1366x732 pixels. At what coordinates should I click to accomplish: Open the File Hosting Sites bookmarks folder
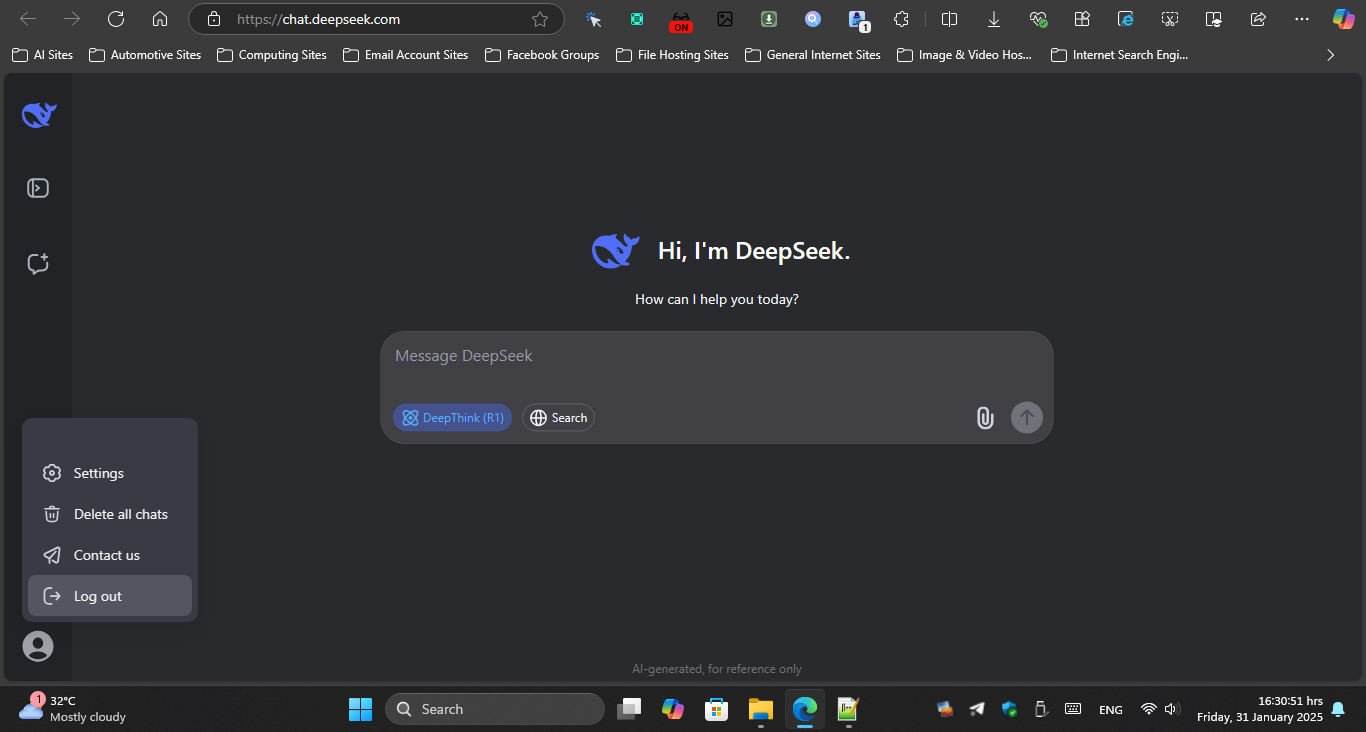[673, 55]
